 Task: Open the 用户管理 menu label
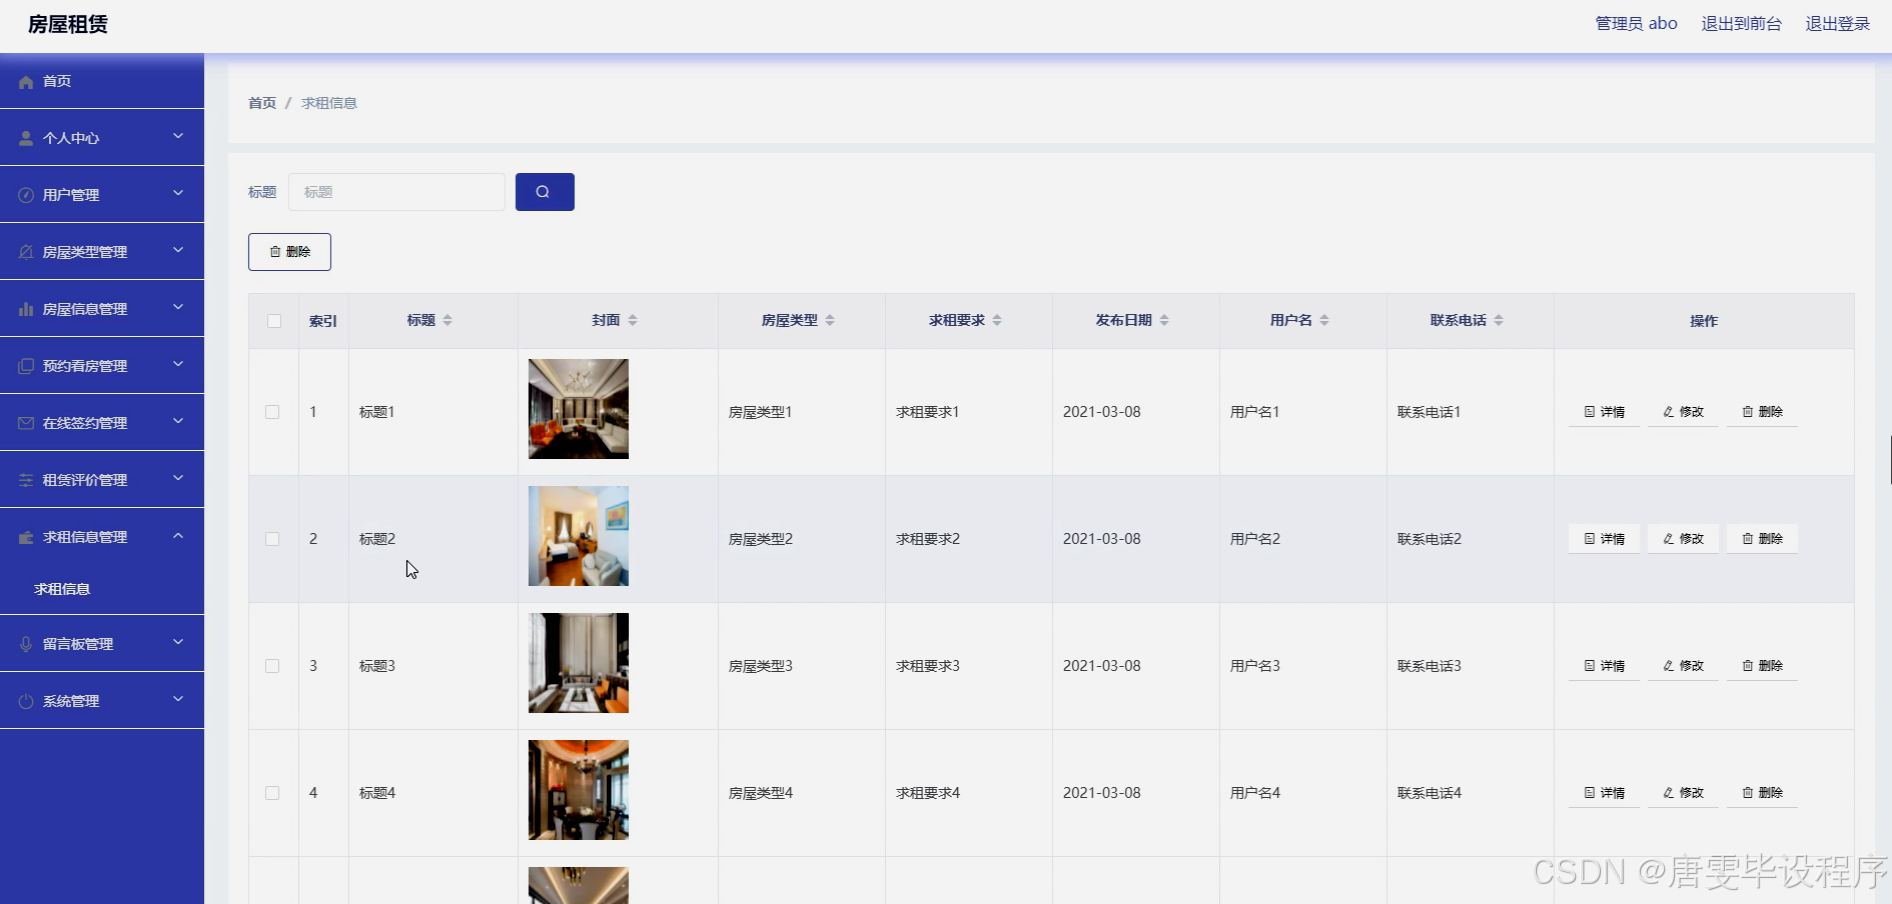[x=71, y=195]
